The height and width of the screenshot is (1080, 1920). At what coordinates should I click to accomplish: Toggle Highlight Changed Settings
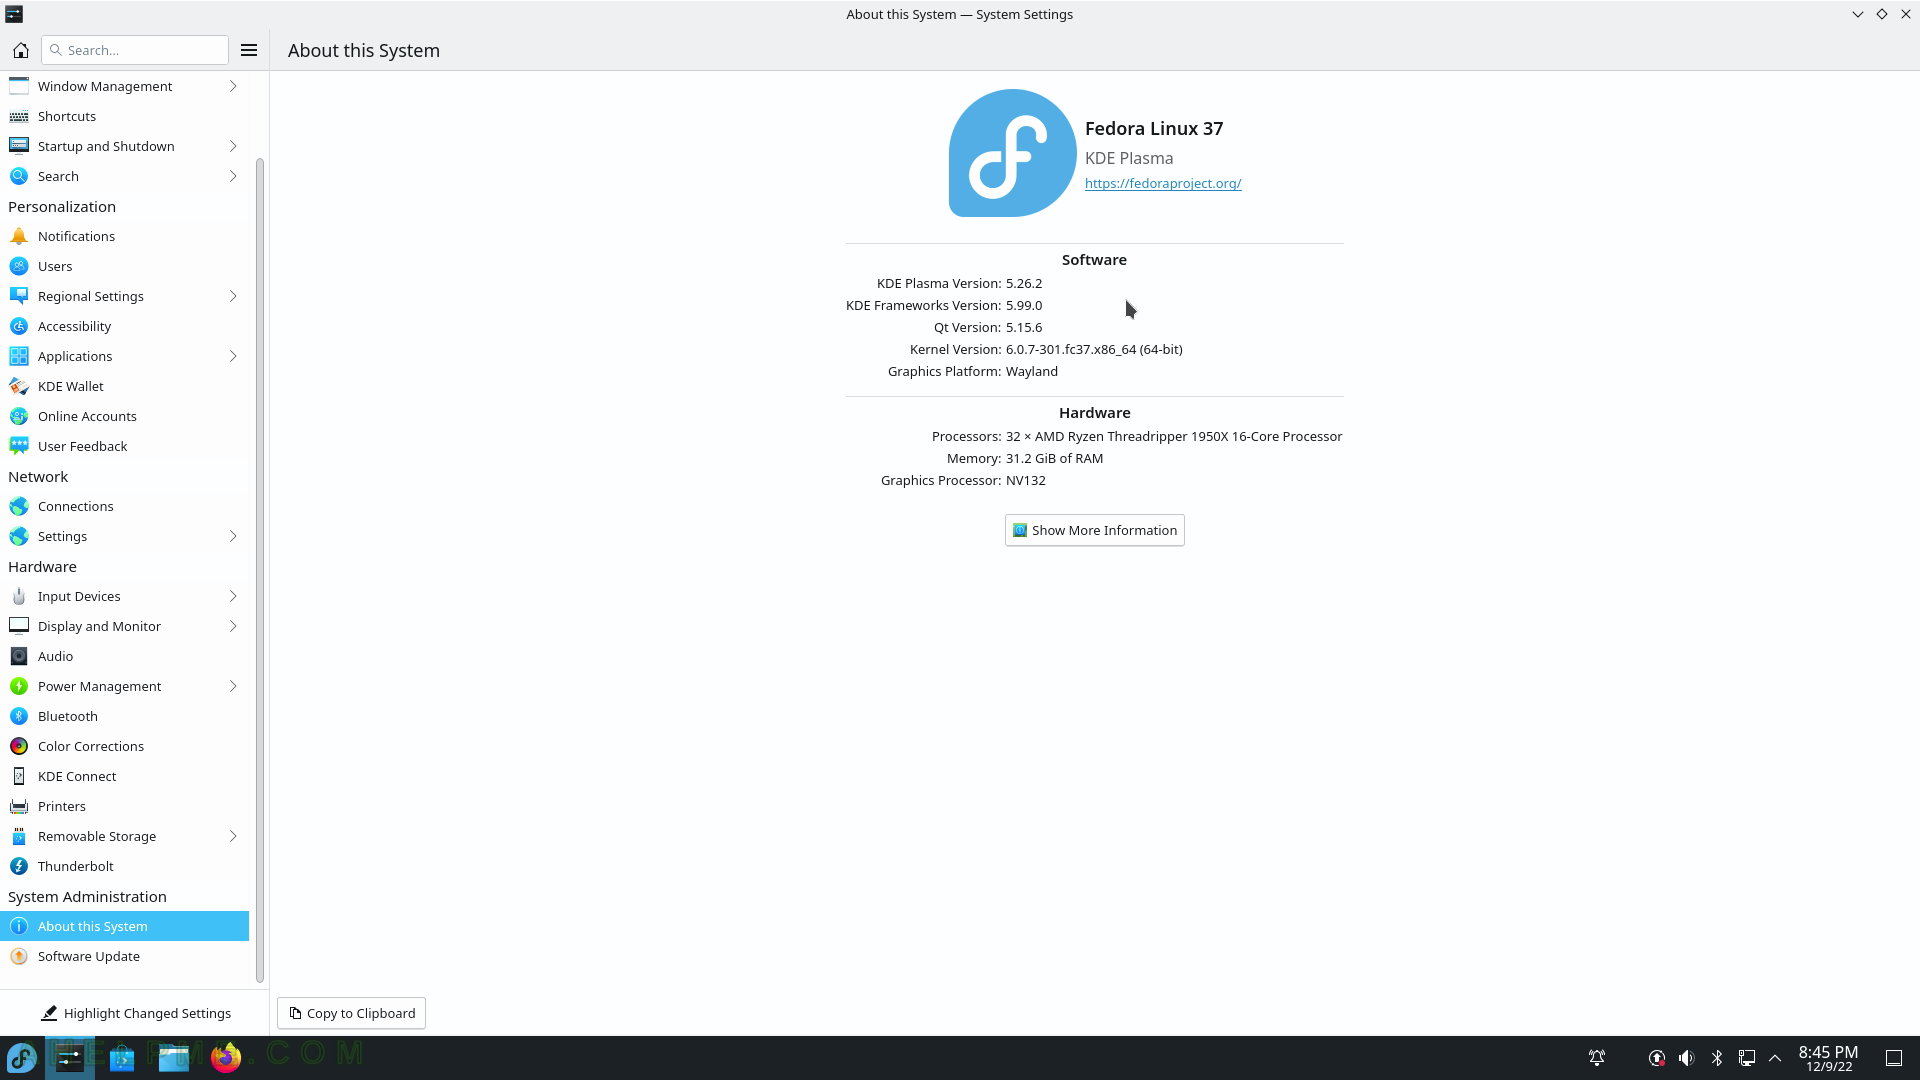click(x=135, y=1013)
